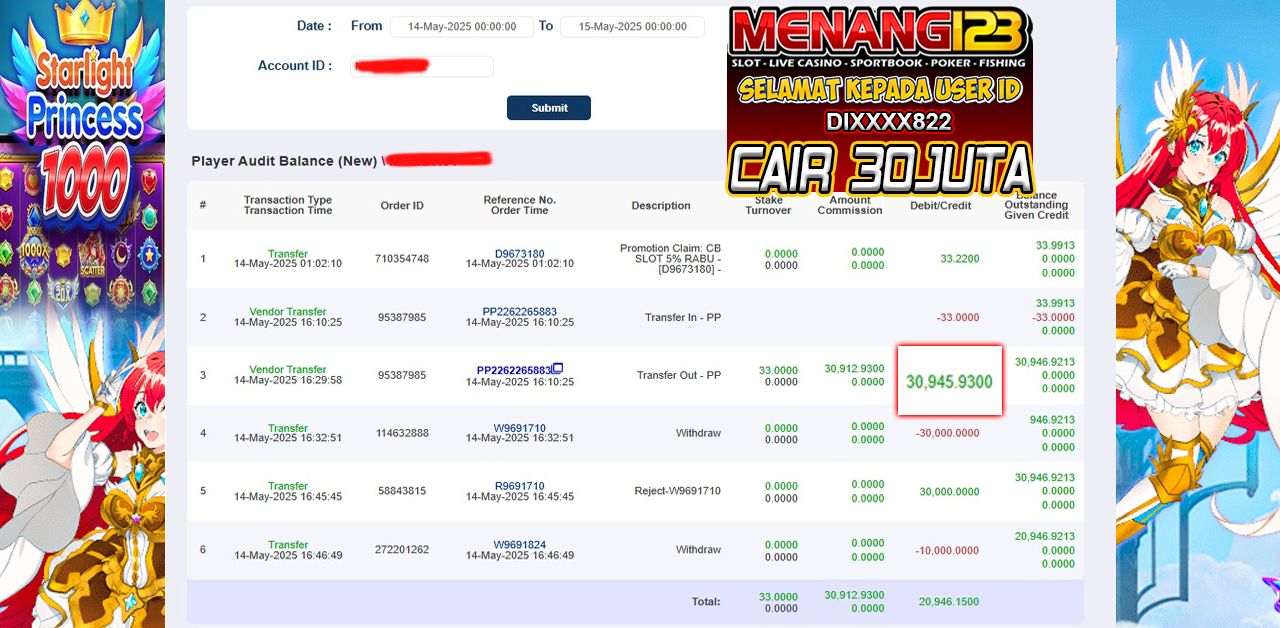This screenshot has height=628, width=1280.
Task: Click the Transfer type label in row 5
Action: click(288, 486)
